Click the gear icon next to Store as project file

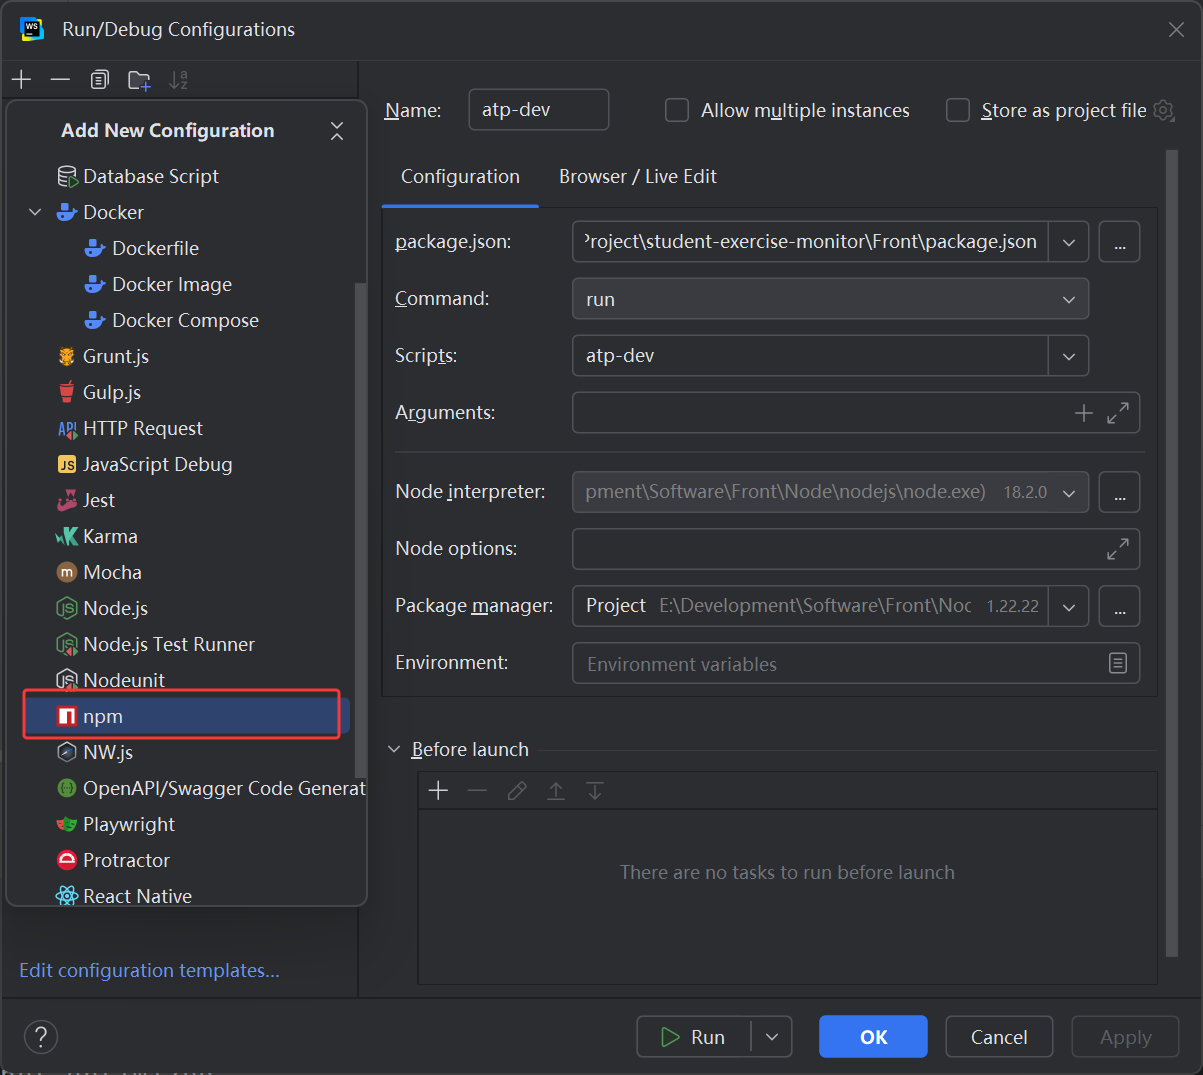click(x=1164, y=110)
